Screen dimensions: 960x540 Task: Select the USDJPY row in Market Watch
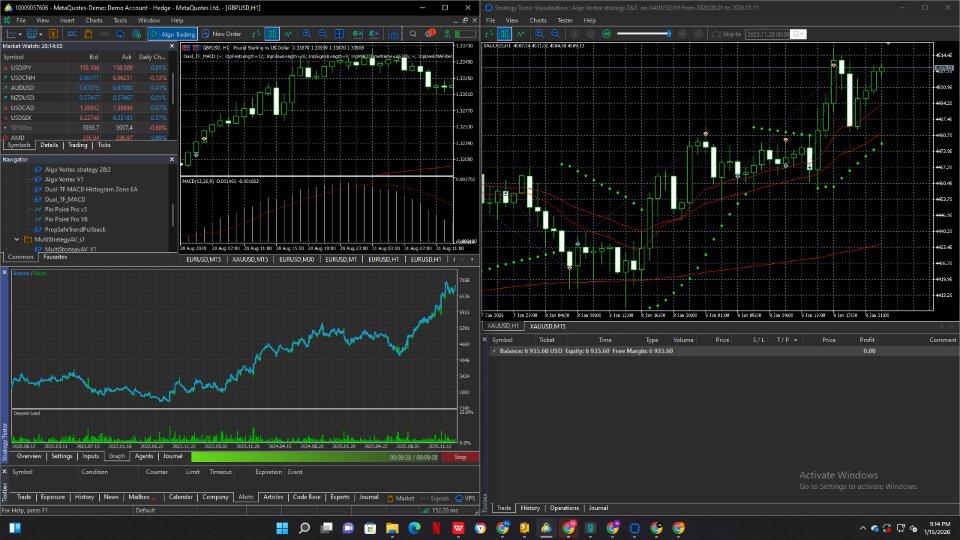coord(86,68)
